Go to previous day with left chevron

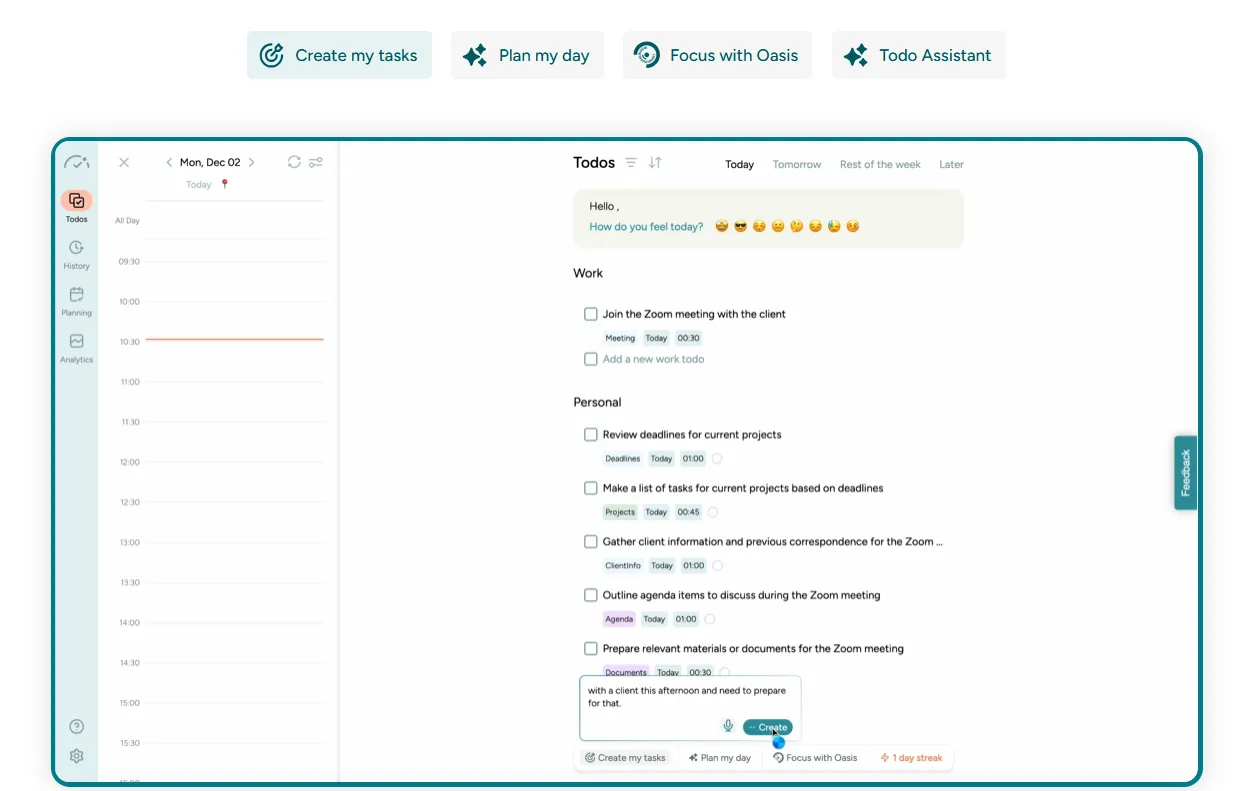click(169, 162)
